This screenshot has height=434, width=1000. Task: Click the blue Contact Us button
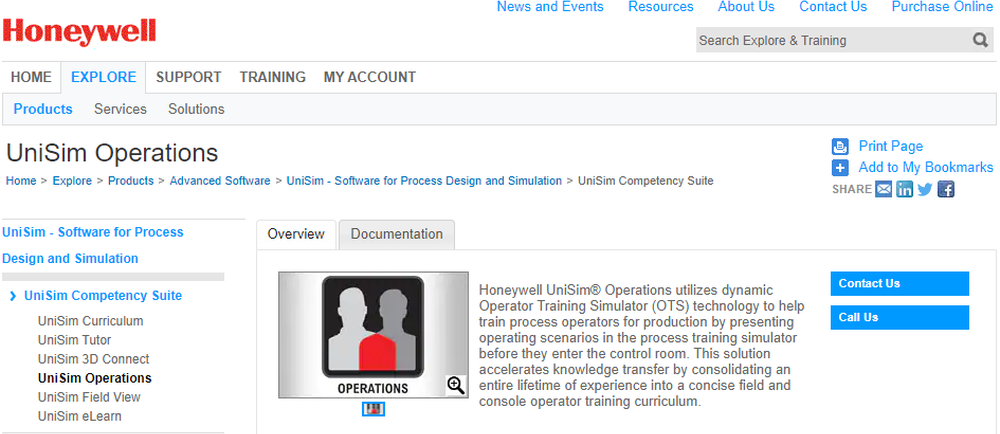pyautogui.click(x=899, y=284)
